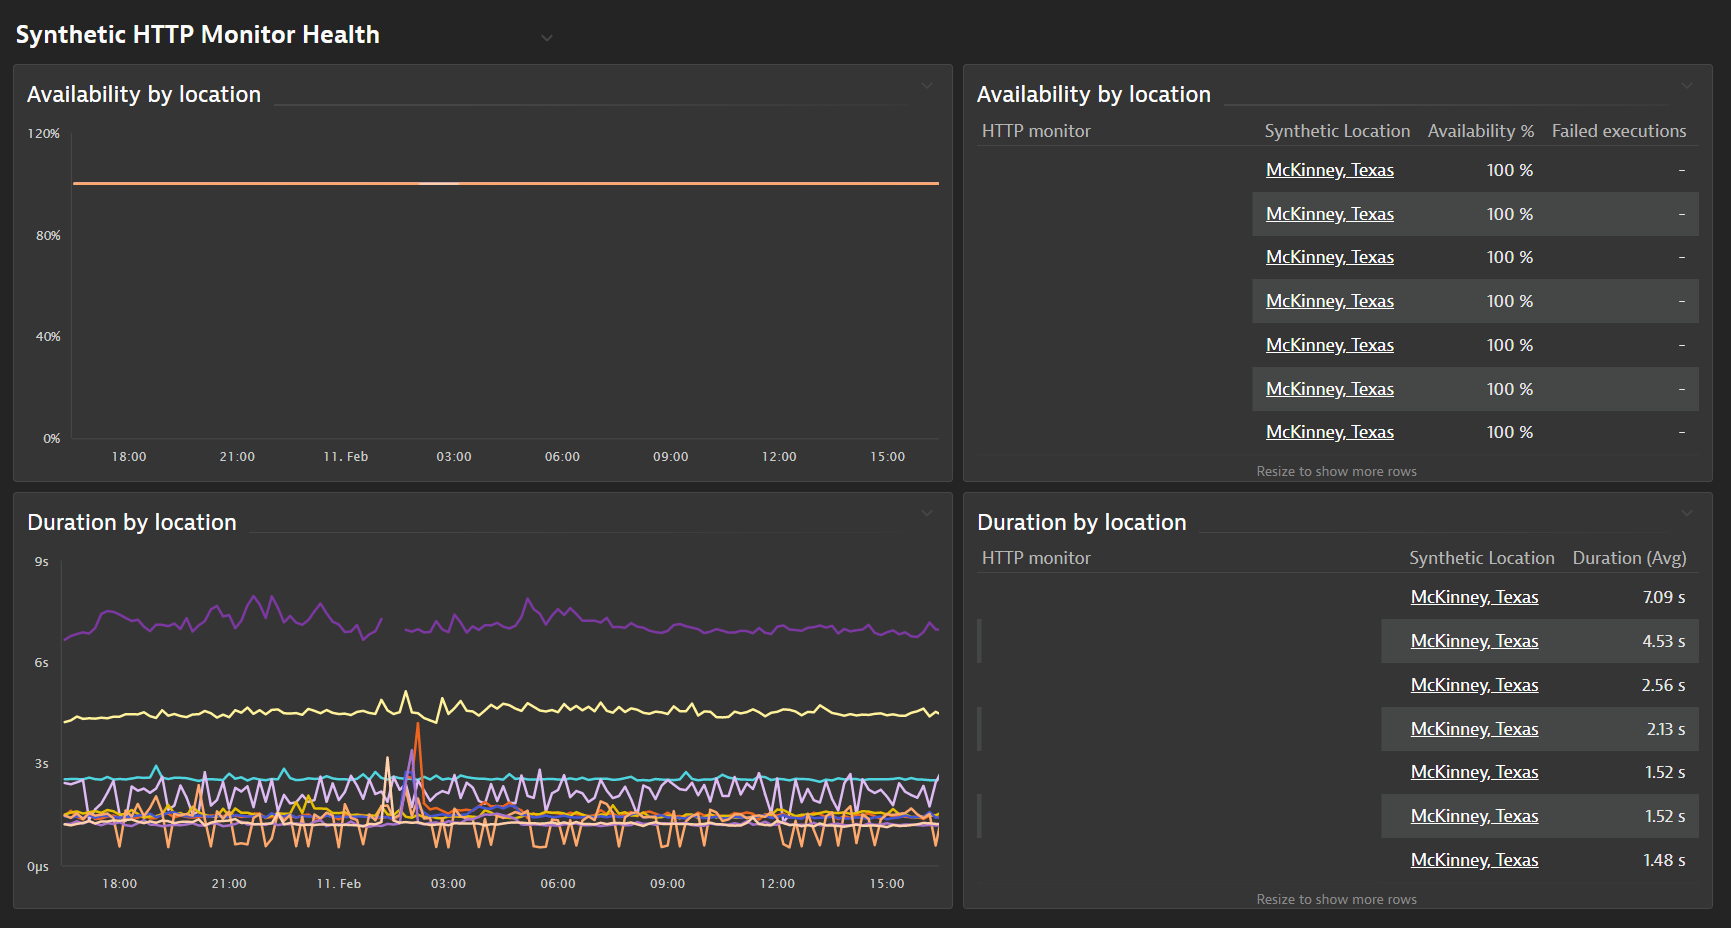Screen dimensions: 1731x928
Task: Click the Duration (Avg) column header
Action: pyautogui.click(x=1629, y=558)
